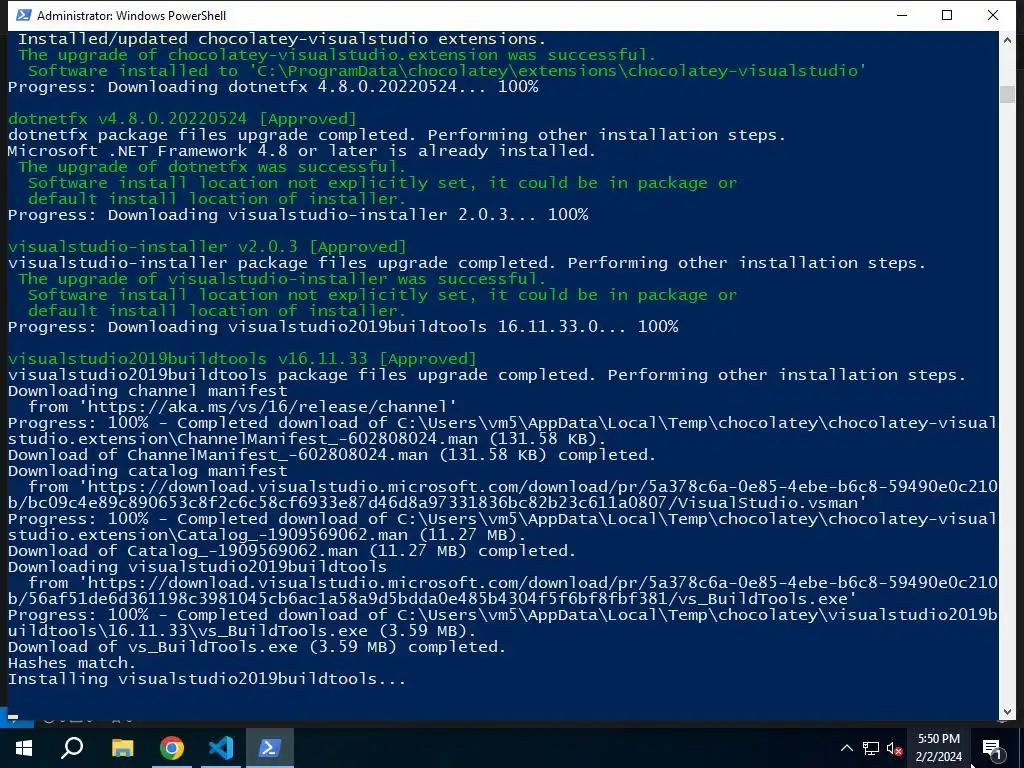This screenshot has height=768, width=1024.
Task: Click the PowerShell icon in the title bar
Action: (x=24, y=15)
